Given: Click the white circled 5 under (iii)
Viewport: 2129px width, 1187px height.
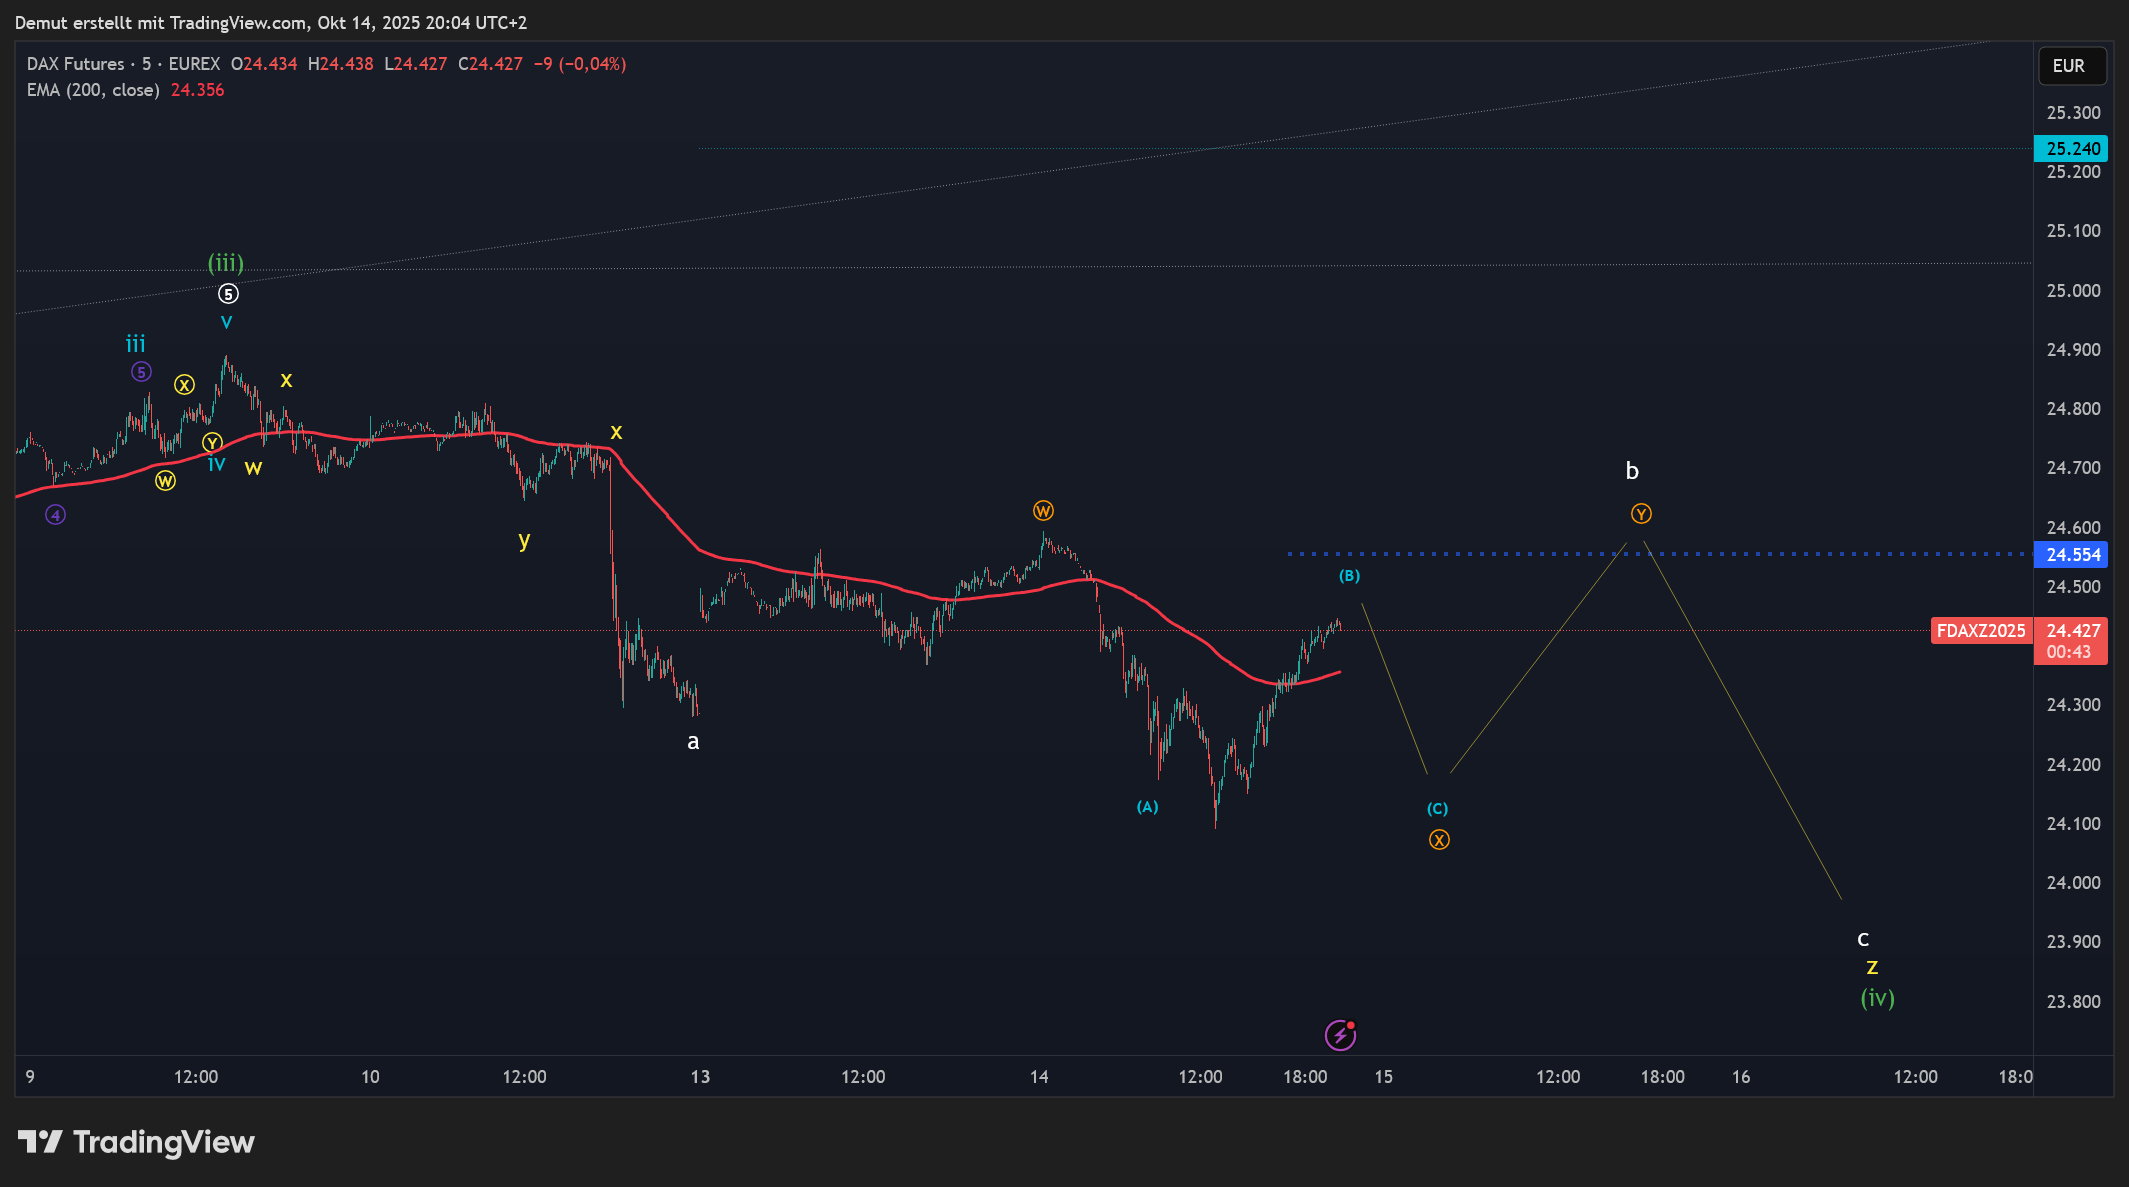Looking at the screenshot, I should point(228,294).
